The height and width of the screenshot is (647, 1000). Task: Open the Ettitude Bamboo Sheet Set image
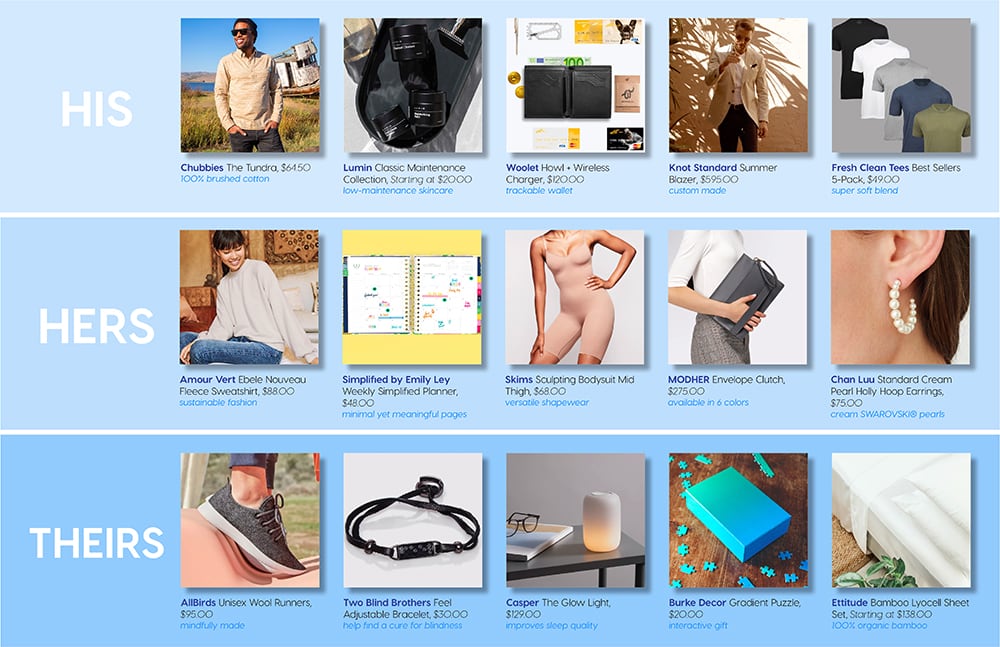pos(901,520)
